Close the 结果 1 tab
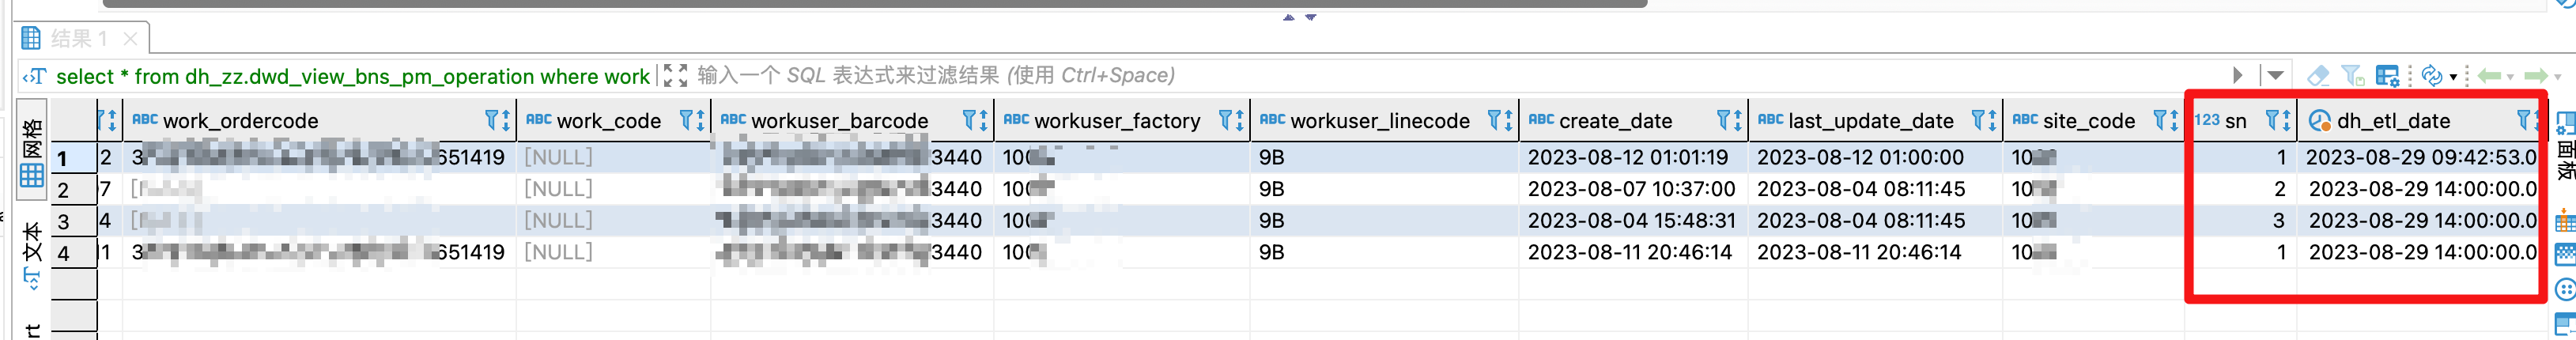The image size is (2576, 340). tap(130, 39)
